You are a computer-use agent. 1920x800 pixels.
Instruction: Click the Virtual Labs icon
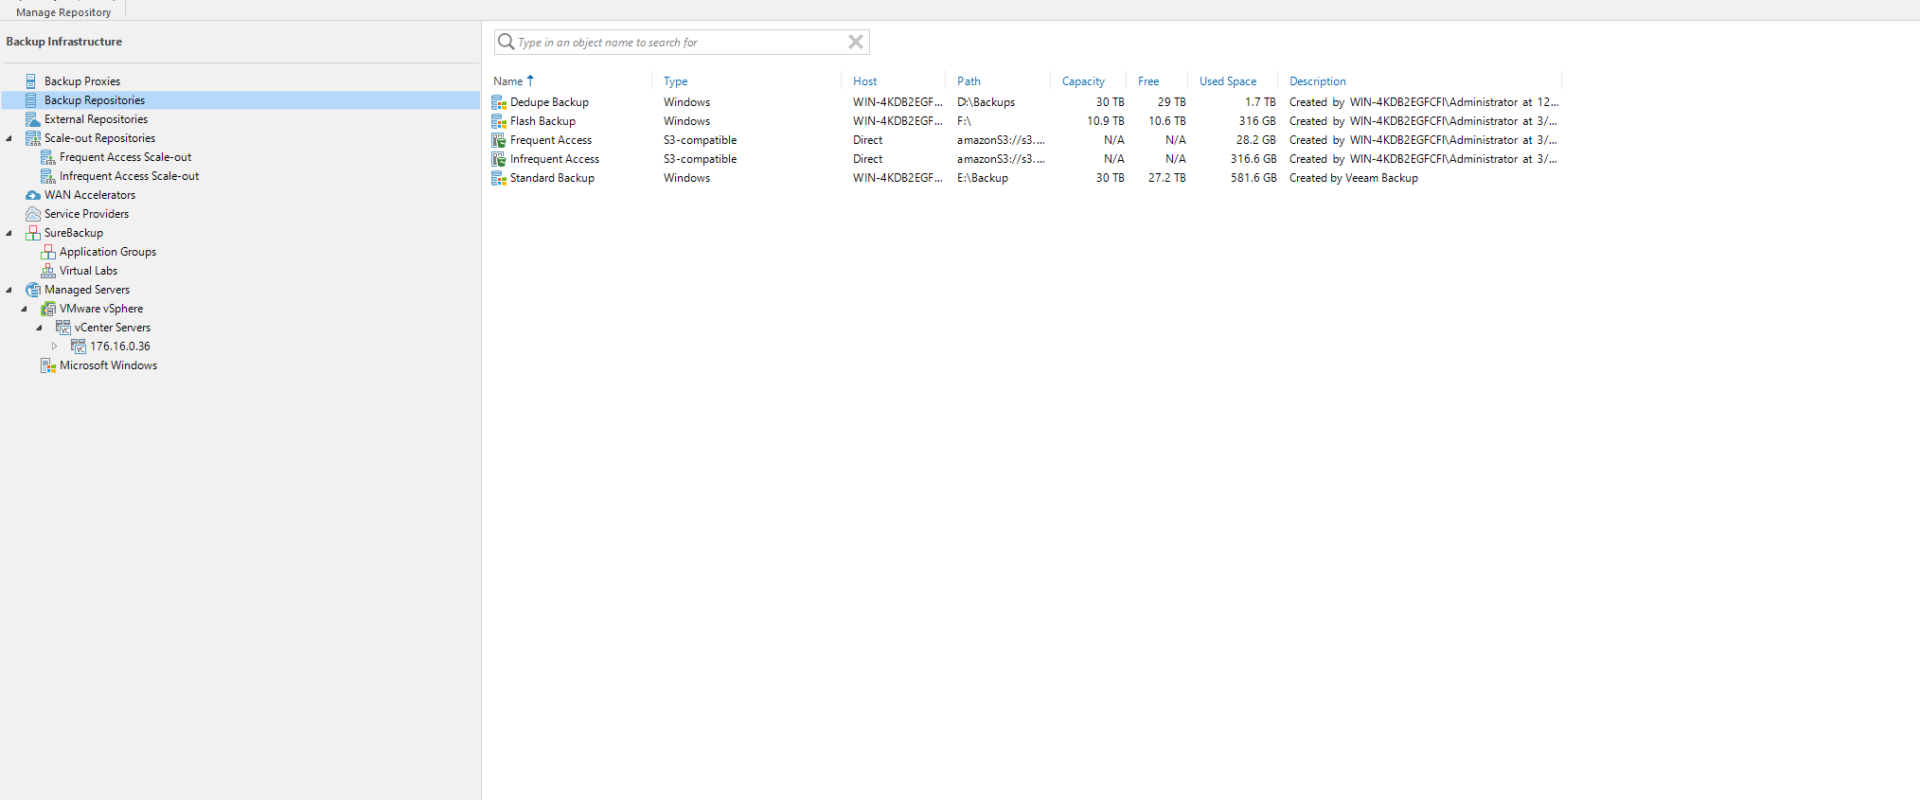coord(47,271)
